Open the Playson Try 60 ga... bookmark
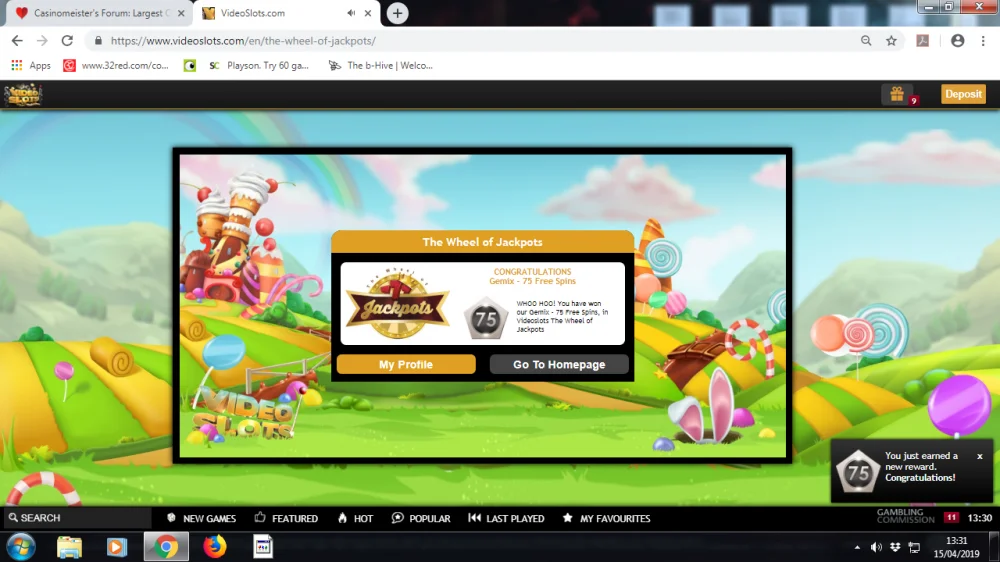Screen dimensions: 1000x562 (259, 65)
